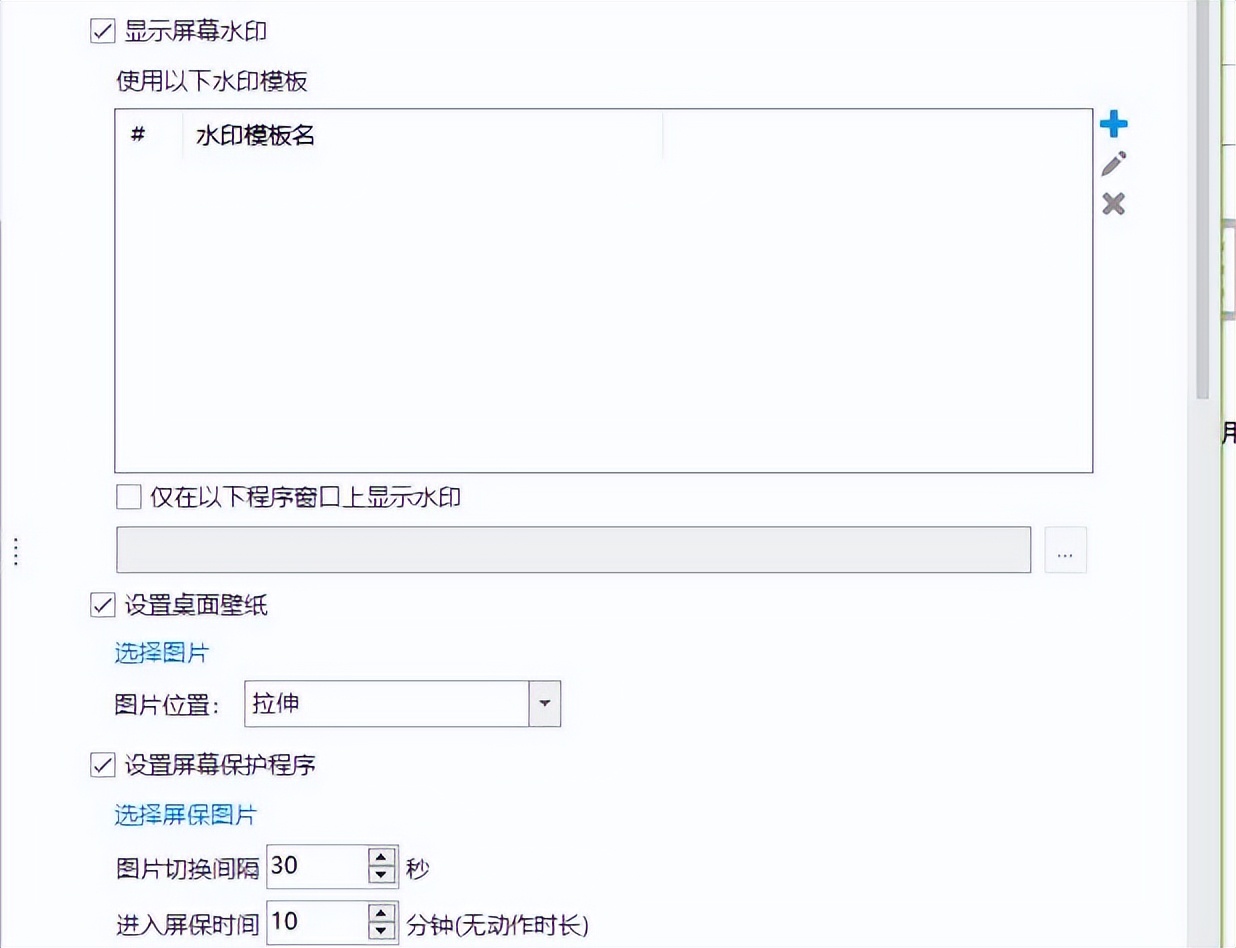Click the downward stepper arrow beside 30 seconds
Screen dimensions: 1236x948
381,873
